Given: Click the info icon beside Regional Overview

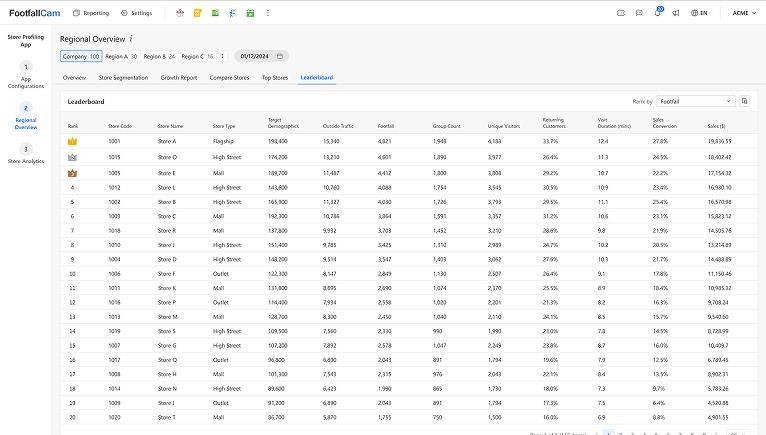Looking at the screenshot, I should (x=131, y=38).
